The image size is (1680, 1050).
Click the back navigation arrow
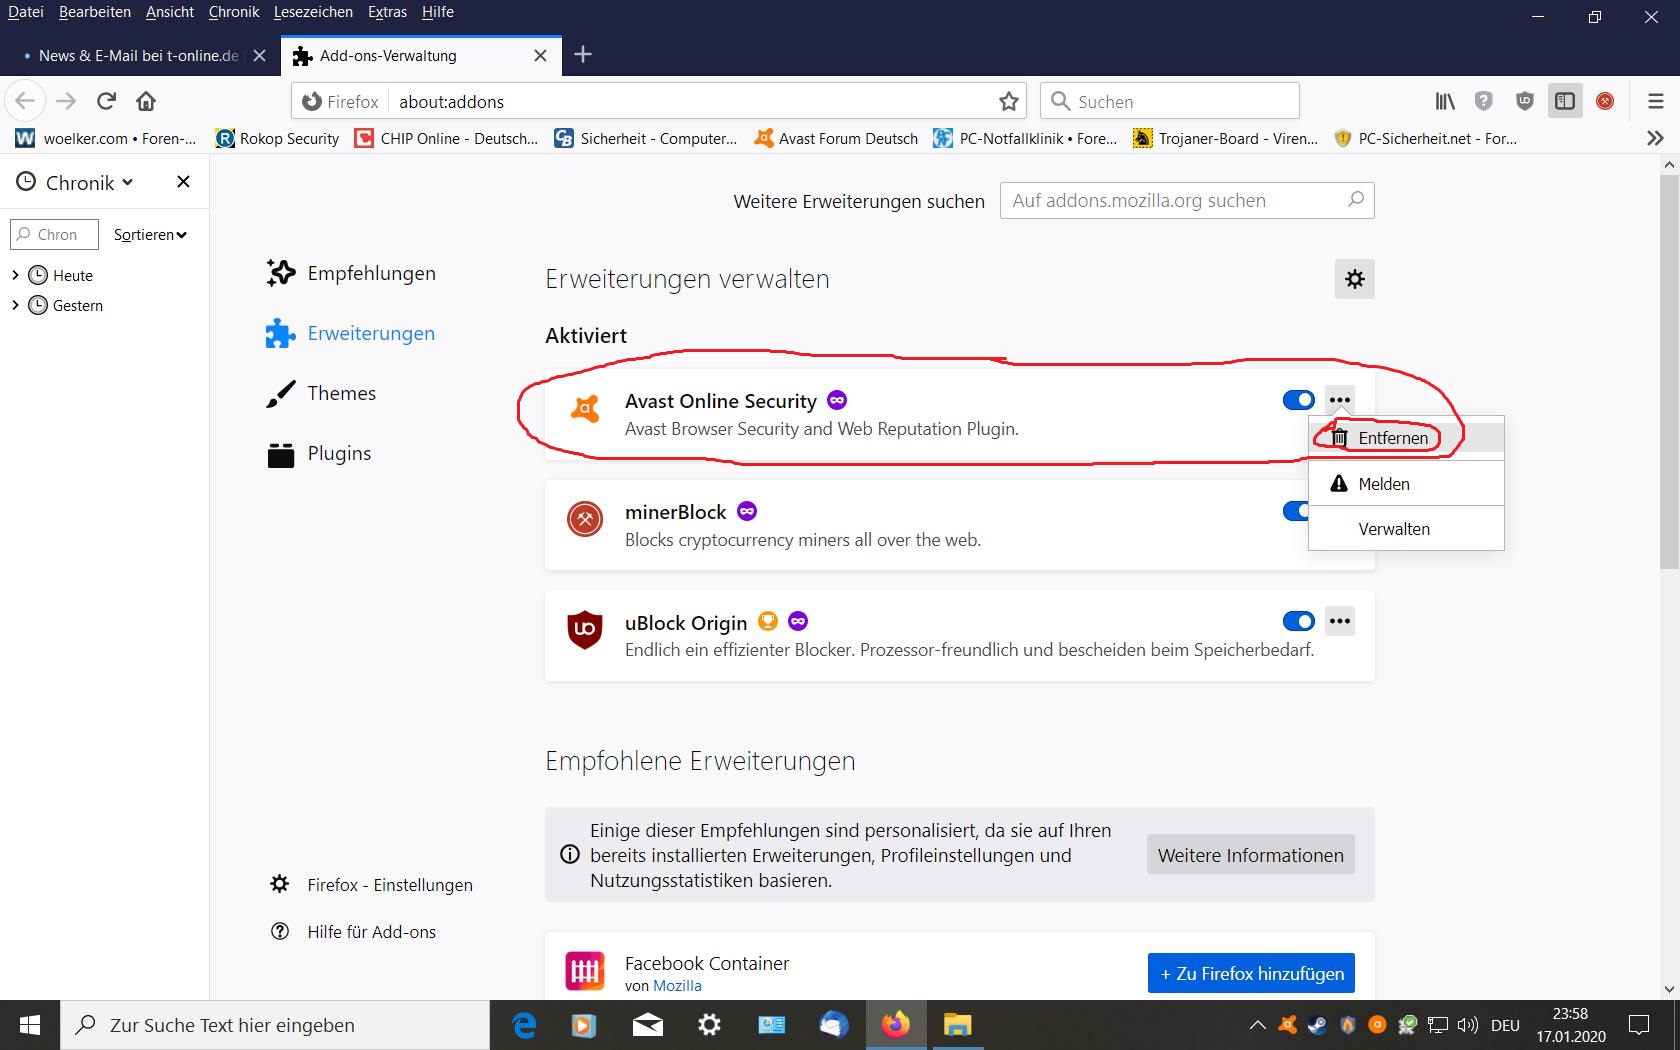click(25, 101)
